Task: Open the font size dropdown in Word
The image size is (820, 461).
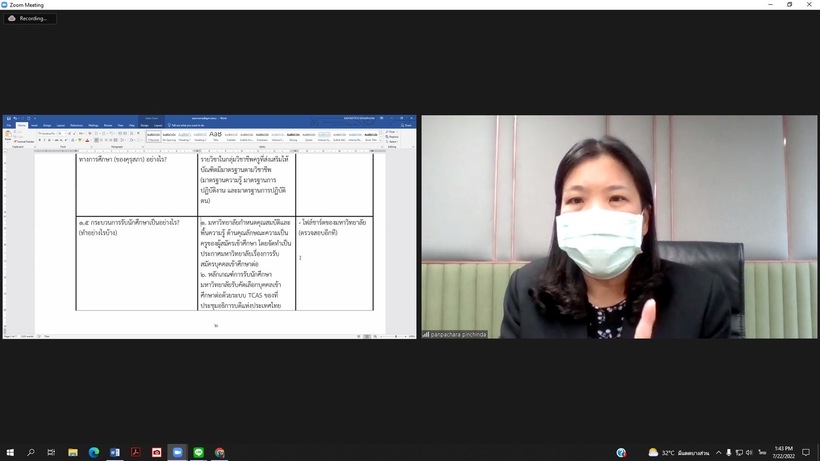Action: [65, 134]
